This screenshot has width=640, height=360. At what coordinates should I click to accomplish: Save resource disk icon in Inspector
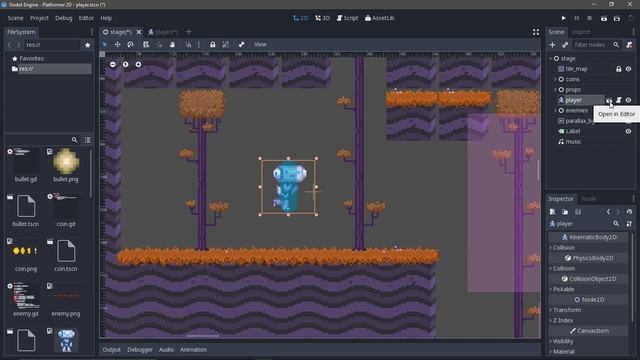coord(578,212)
